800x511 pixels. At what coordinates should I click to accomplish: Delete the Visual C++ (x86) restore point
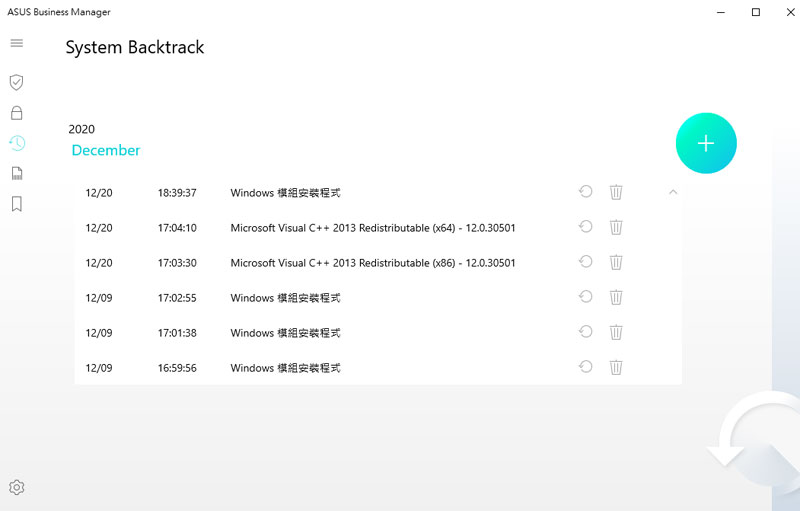(616, 262)
